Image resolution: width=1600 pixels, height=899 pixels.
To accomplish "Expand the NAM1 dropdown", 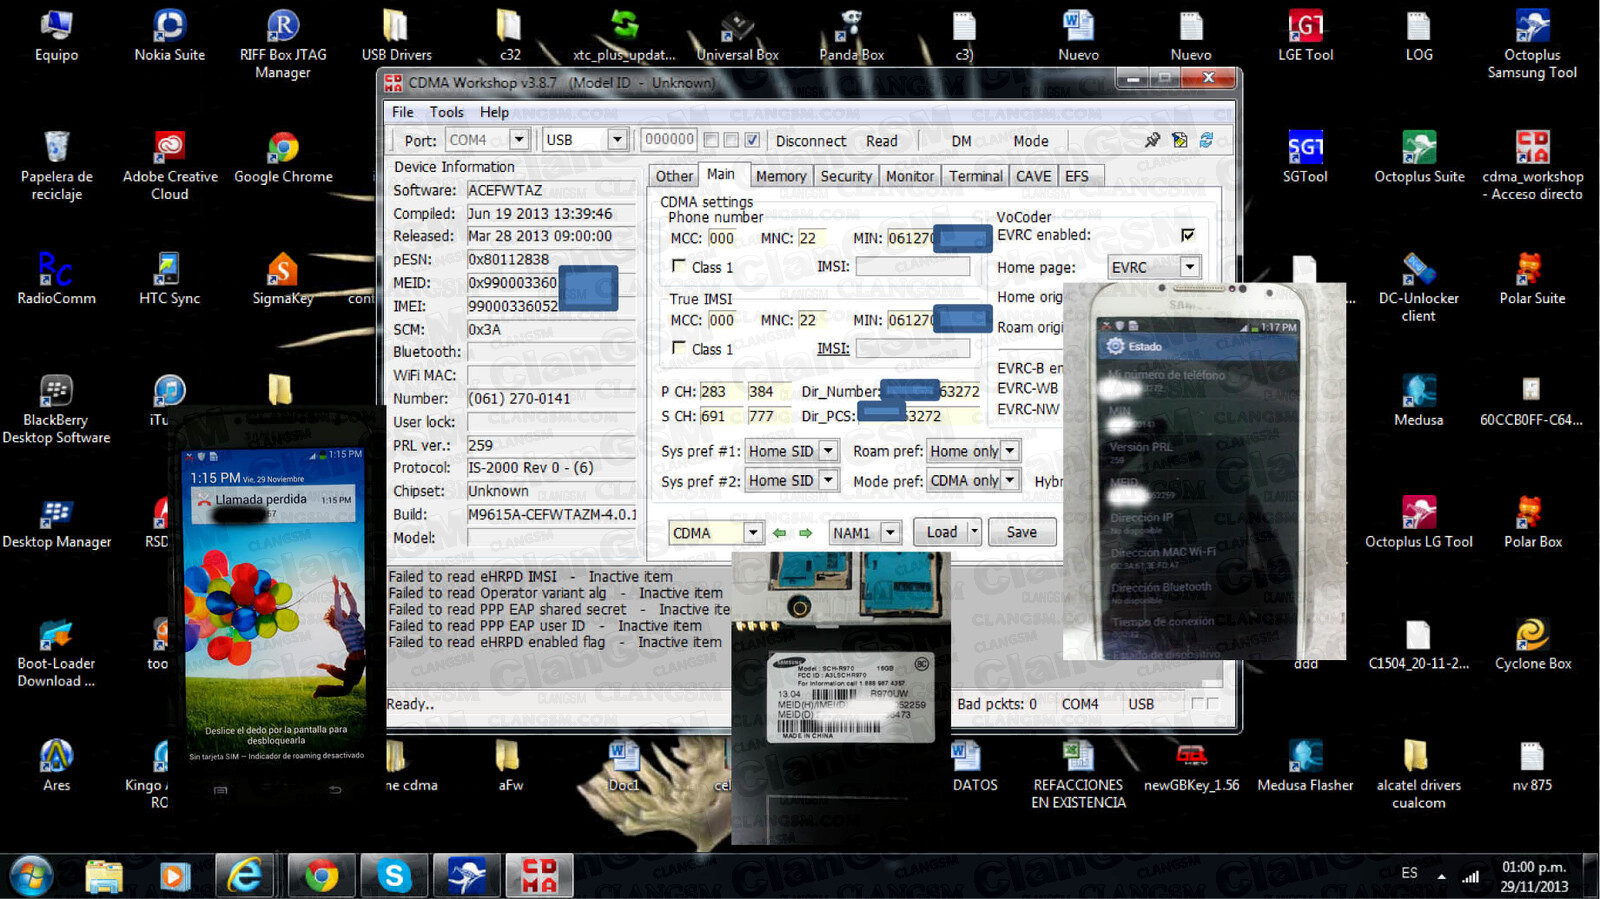I will click(890, 533).
